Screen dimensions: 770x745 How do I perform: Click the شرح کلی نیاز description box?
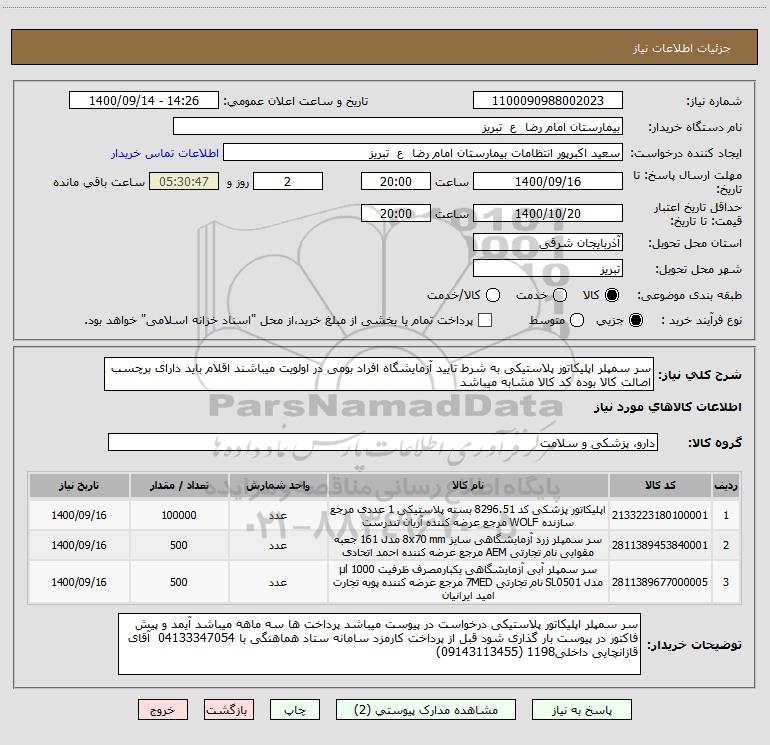coord(379,374)
